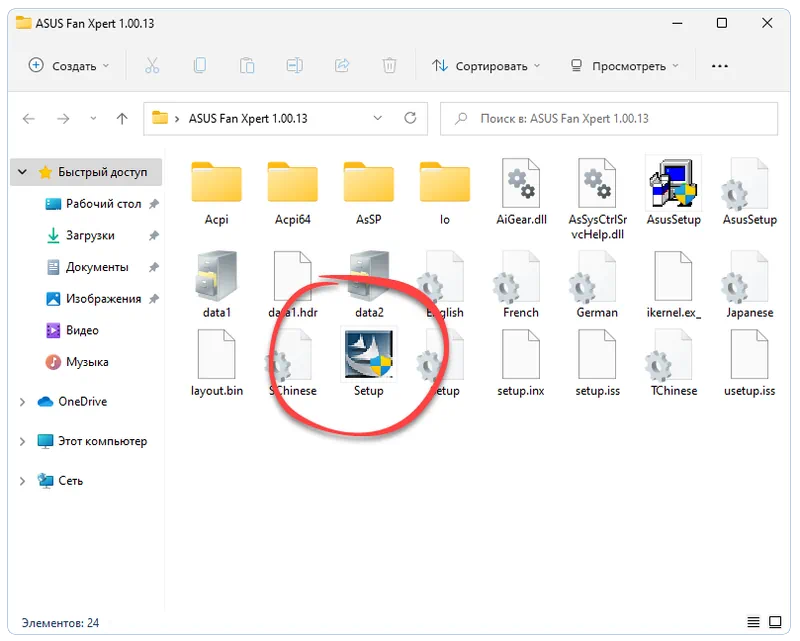
Task: Select the TChinese configuration file
Action: pyautogui.click(x=673, y=363)
